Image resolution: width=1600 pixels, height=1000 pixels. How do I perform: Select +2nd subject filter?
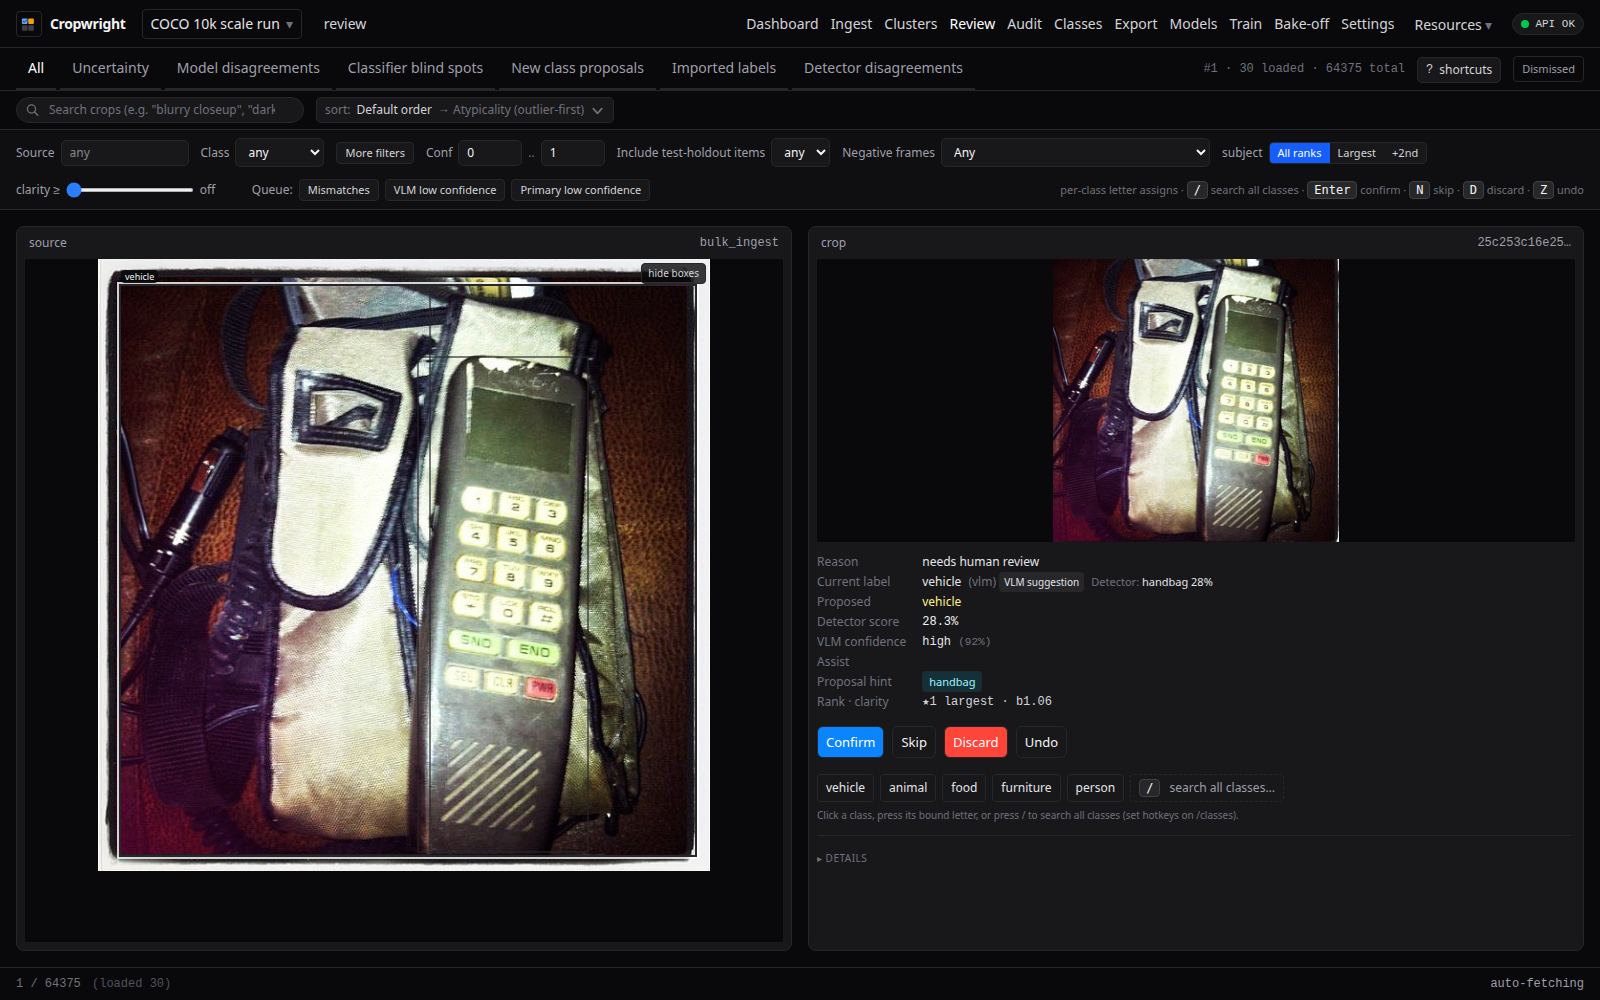click(1405, 153)
